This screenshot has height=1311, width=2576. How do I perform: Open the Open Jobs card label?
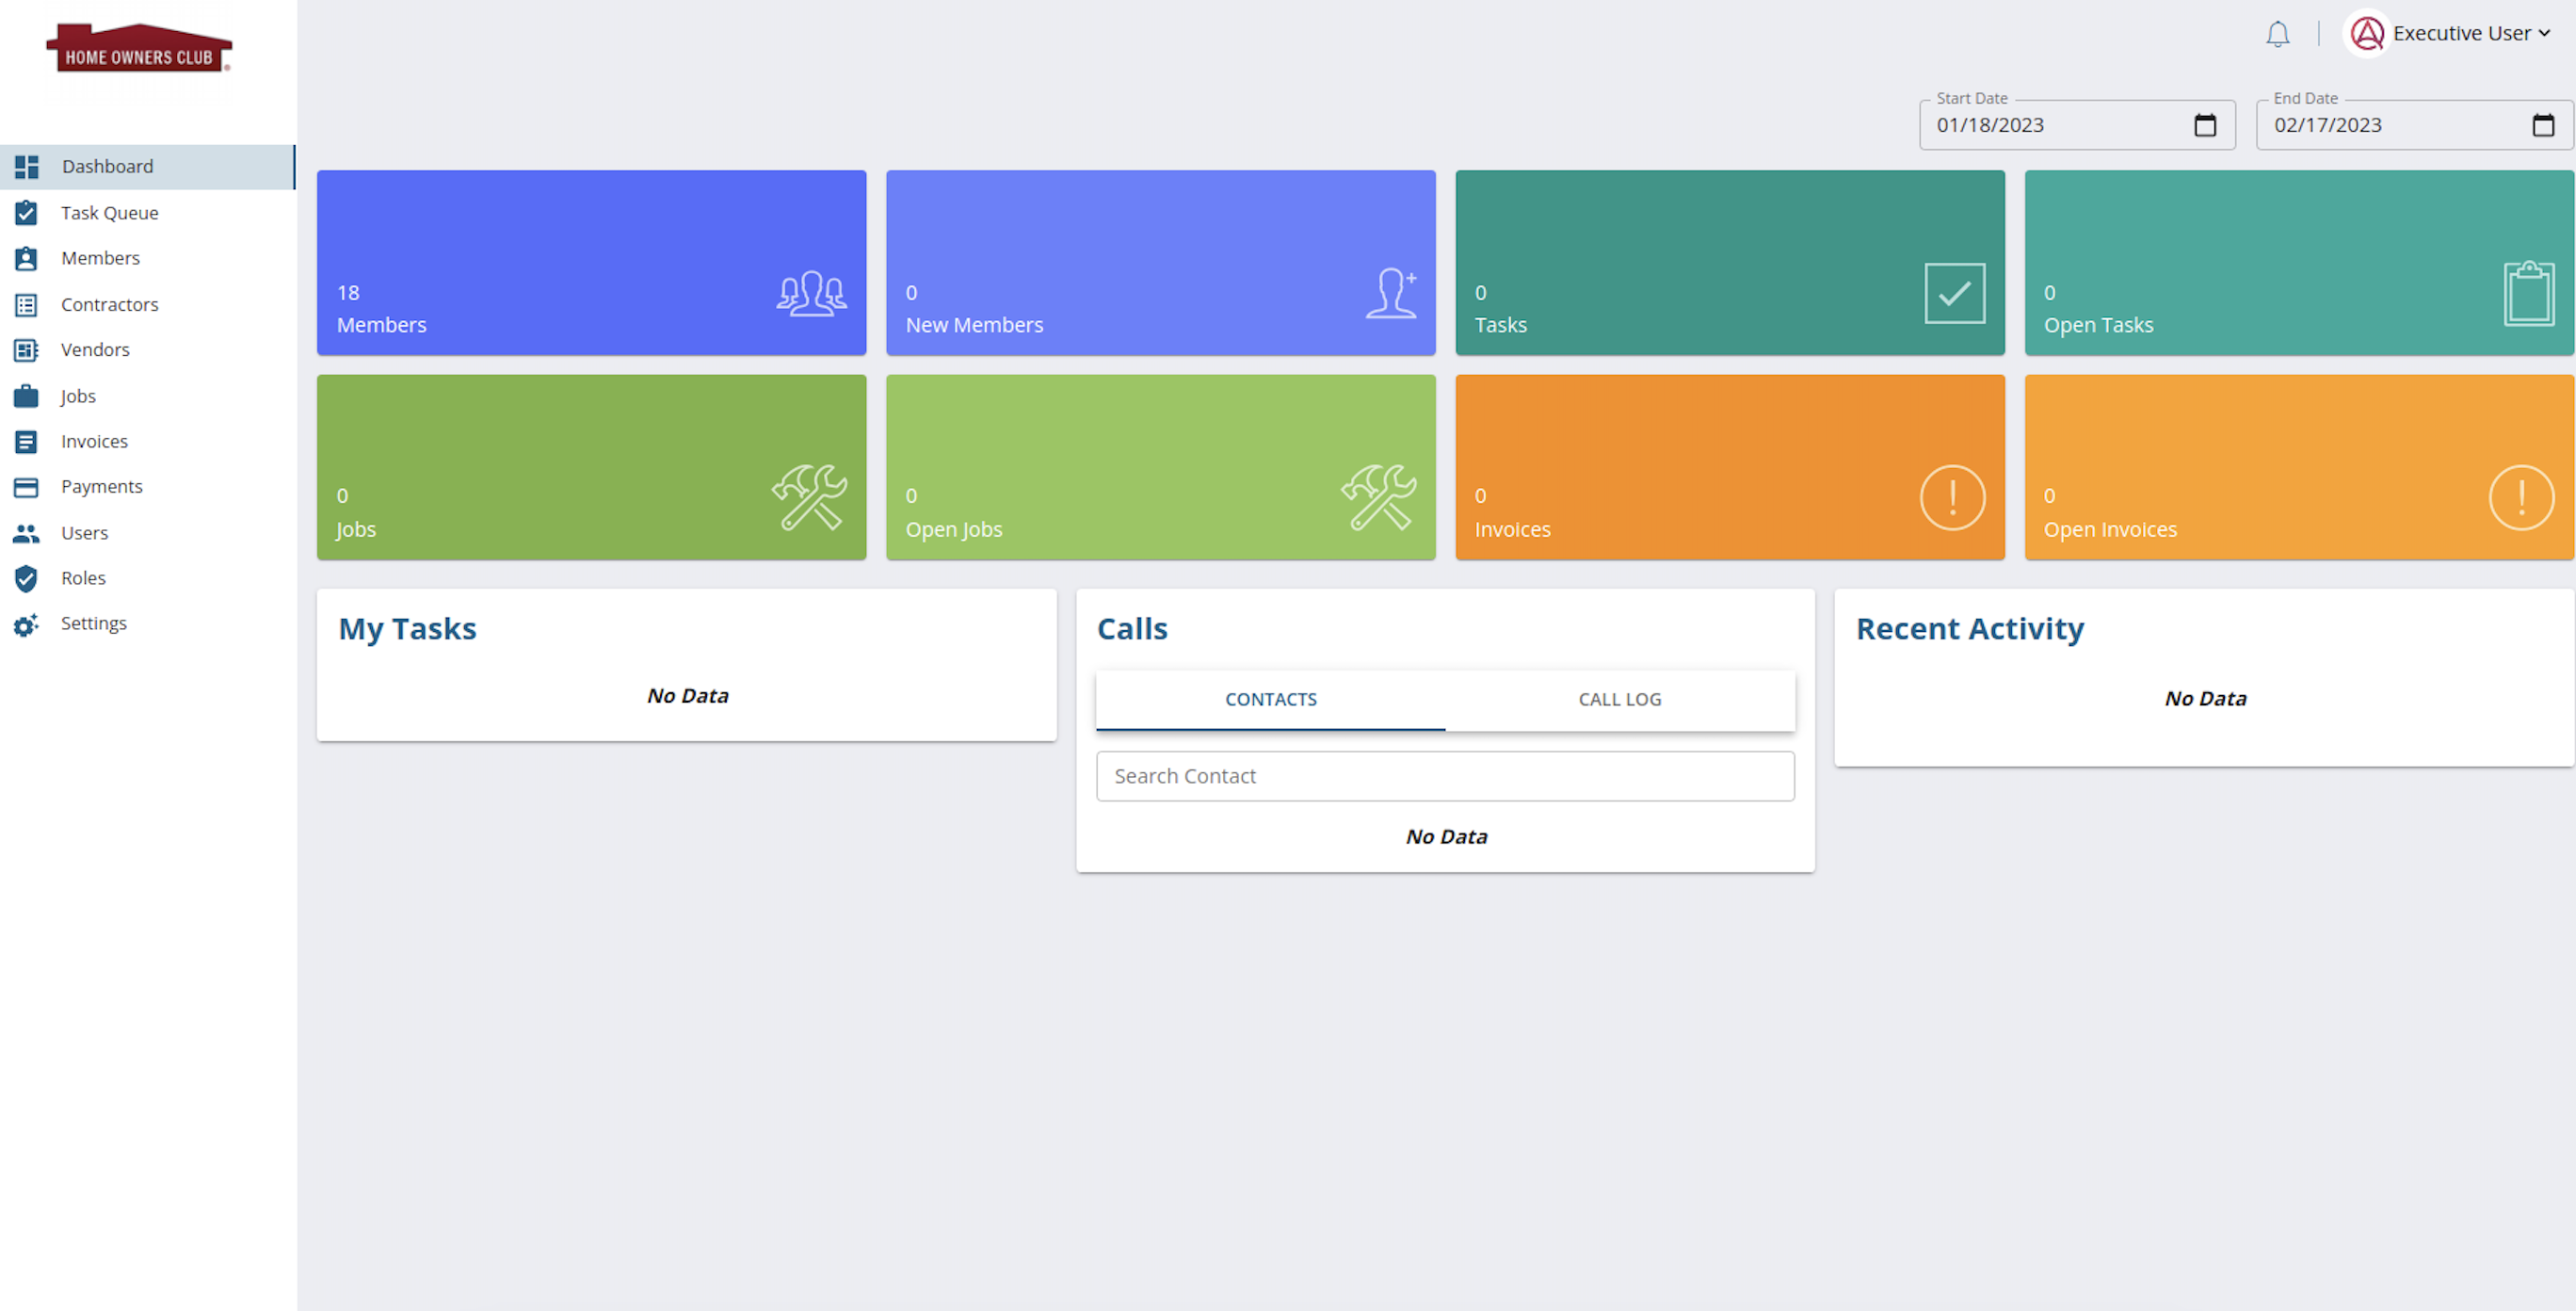point(954,529)
